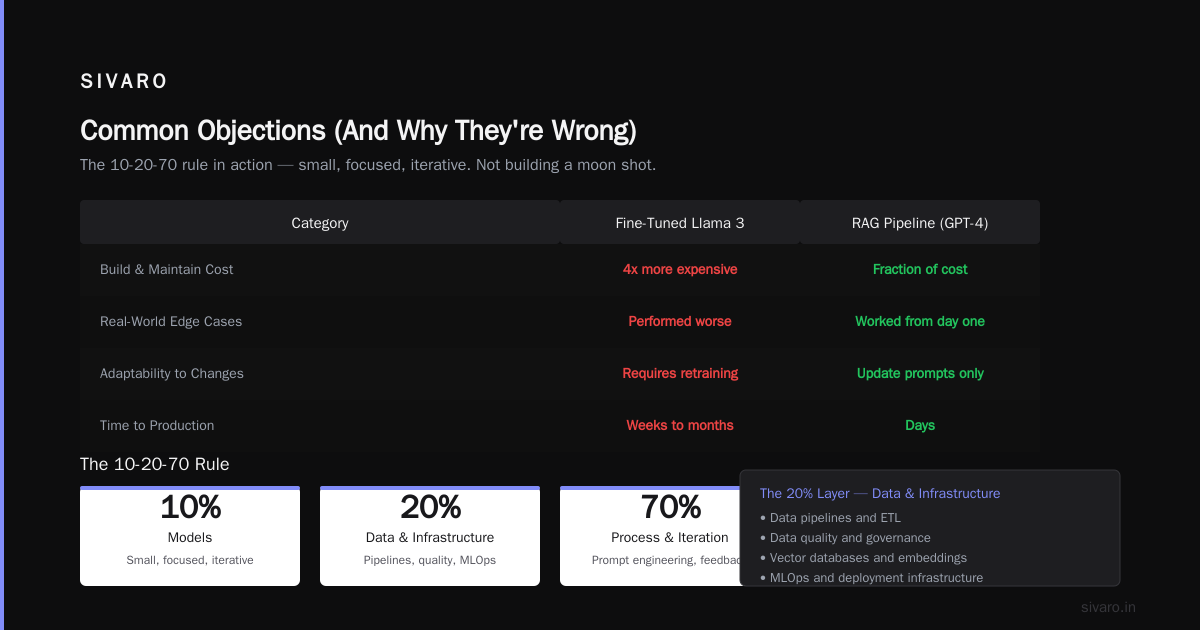Click the 4x more expensive cell
This screenshot has width=1200, height=630.
(680, 269)
